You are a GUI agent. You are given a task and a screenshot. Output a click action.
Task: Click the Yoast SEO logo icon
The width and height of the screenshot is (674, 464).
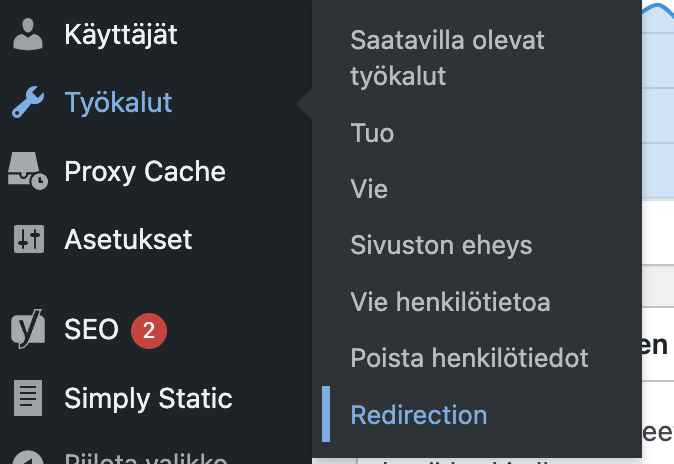coord(28,329)
